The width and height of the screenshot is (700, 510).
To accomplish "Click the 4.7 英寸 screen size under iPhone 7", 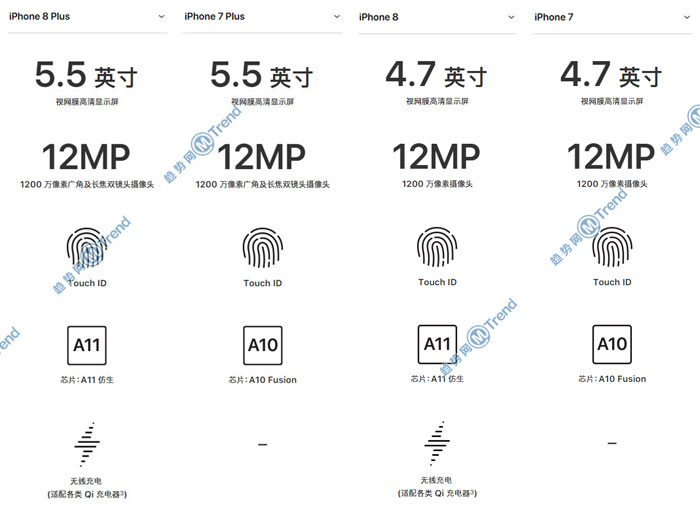I will coord(612,75).
